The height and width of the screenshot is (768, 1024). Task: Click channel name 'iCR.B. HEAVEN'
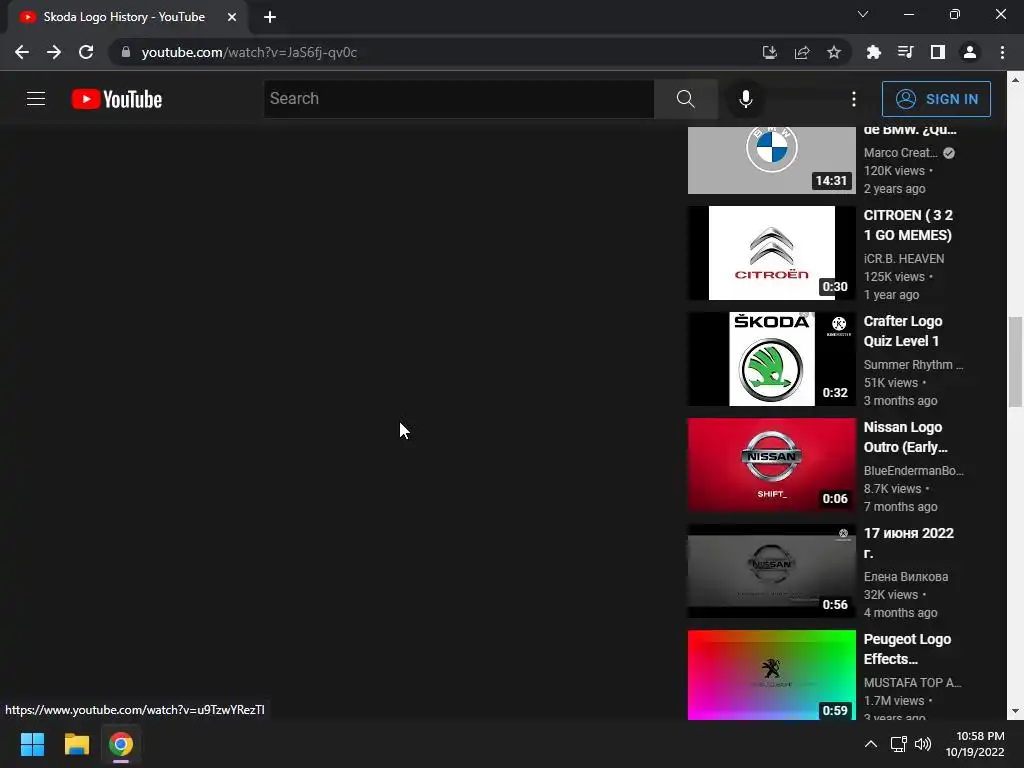(904, 259)
